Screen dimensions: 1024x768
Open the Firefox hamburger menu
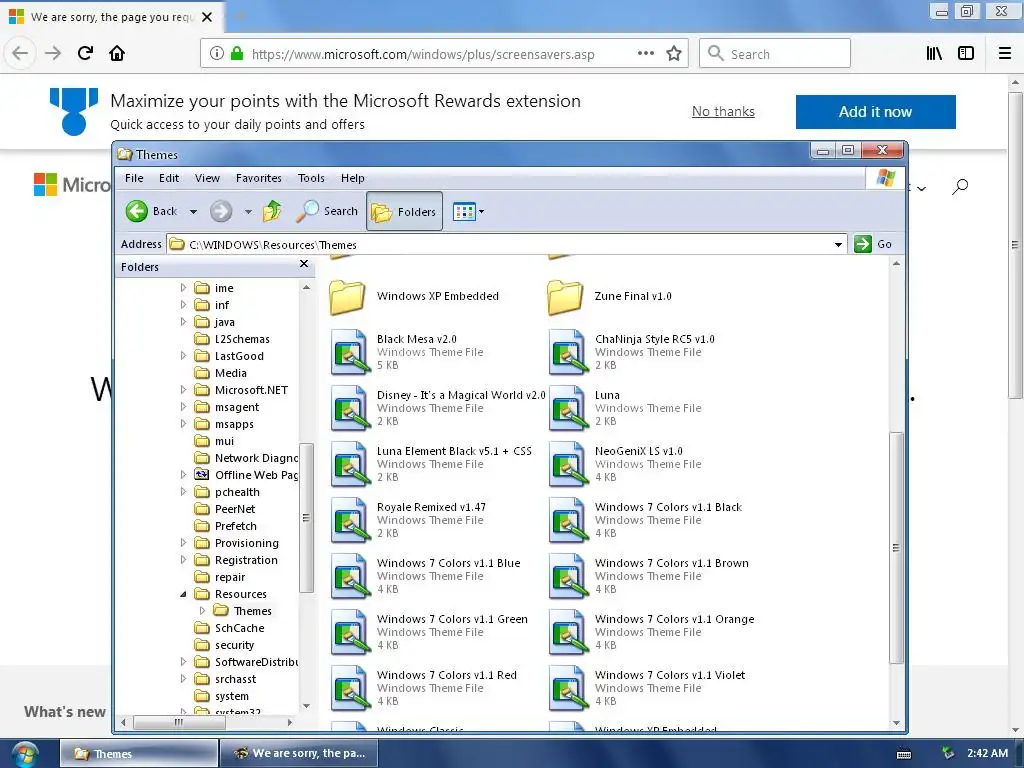(1005, 54)
